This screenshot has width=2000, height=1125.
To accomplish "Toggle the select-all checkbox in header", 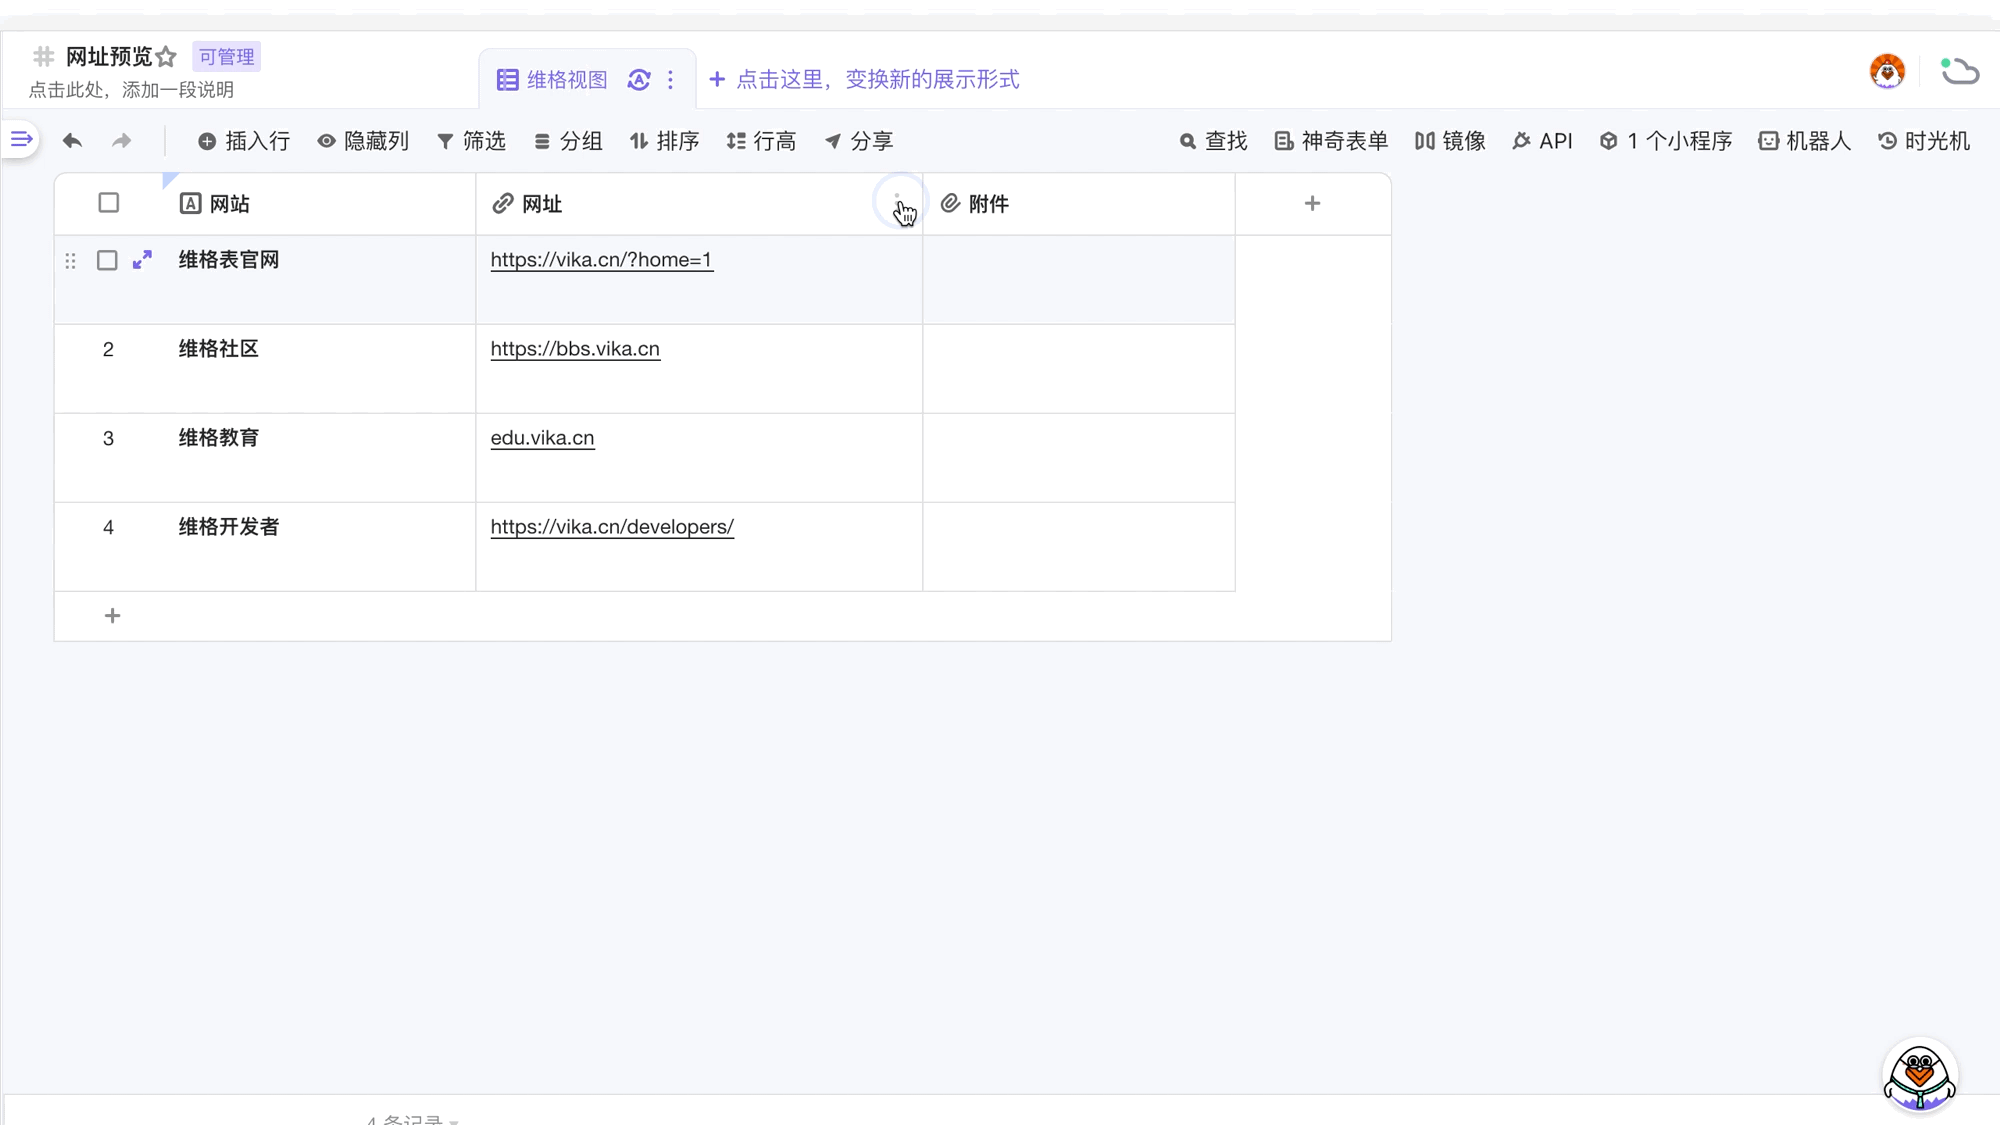I will tap(109, 203).
